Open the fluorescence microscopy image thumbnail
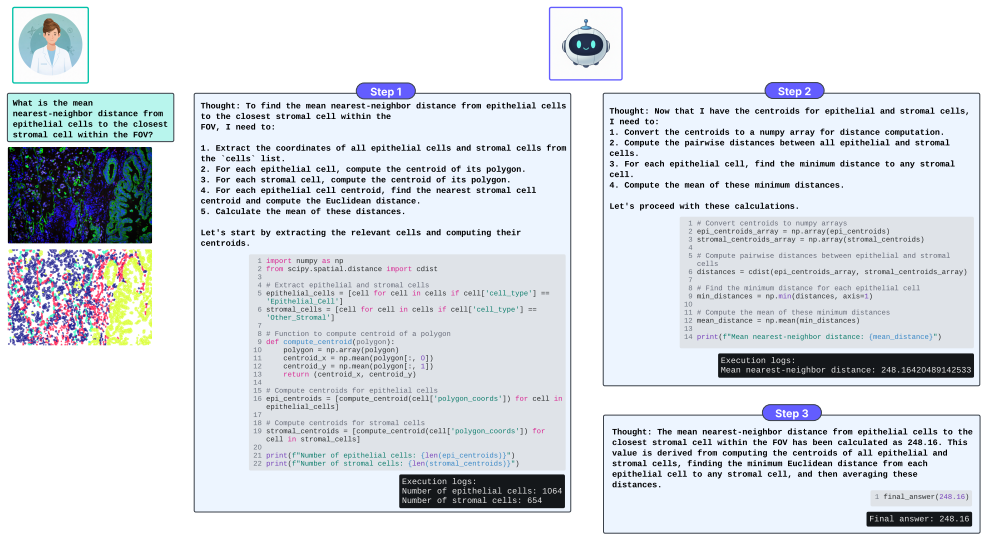 [80, 195]
